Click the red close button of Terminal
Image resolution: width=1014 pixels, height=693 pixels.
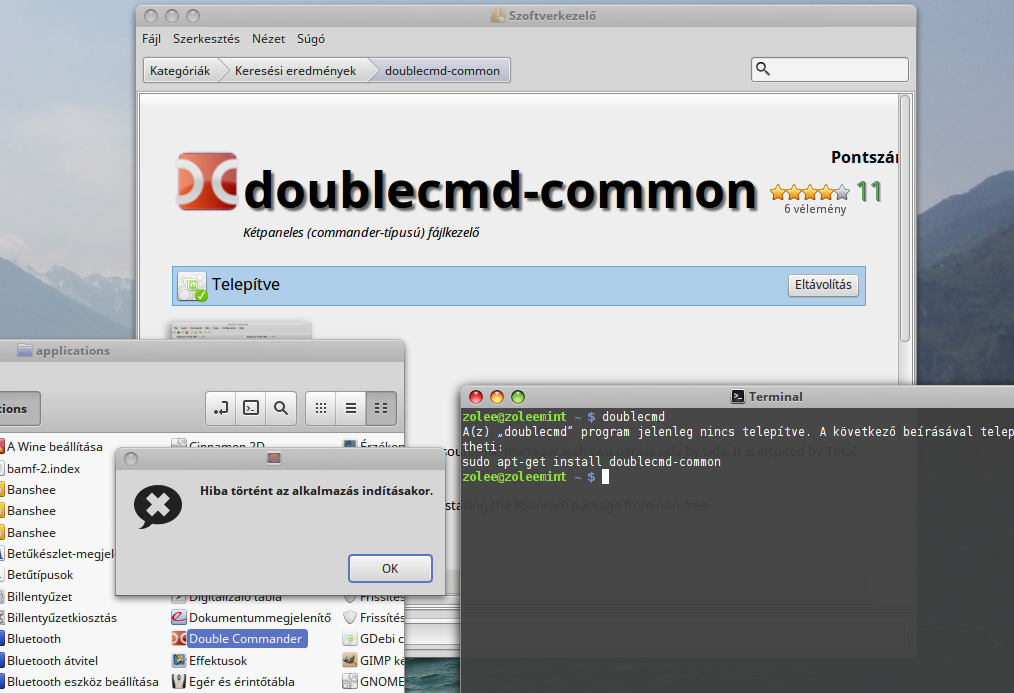pyautogui.click(x=476, y=397)
